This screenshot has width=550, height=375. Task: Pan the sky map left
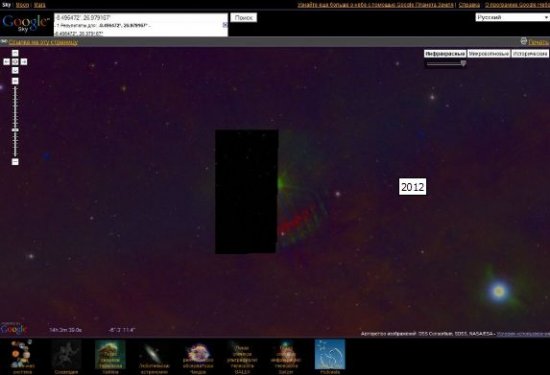(7, 62)
